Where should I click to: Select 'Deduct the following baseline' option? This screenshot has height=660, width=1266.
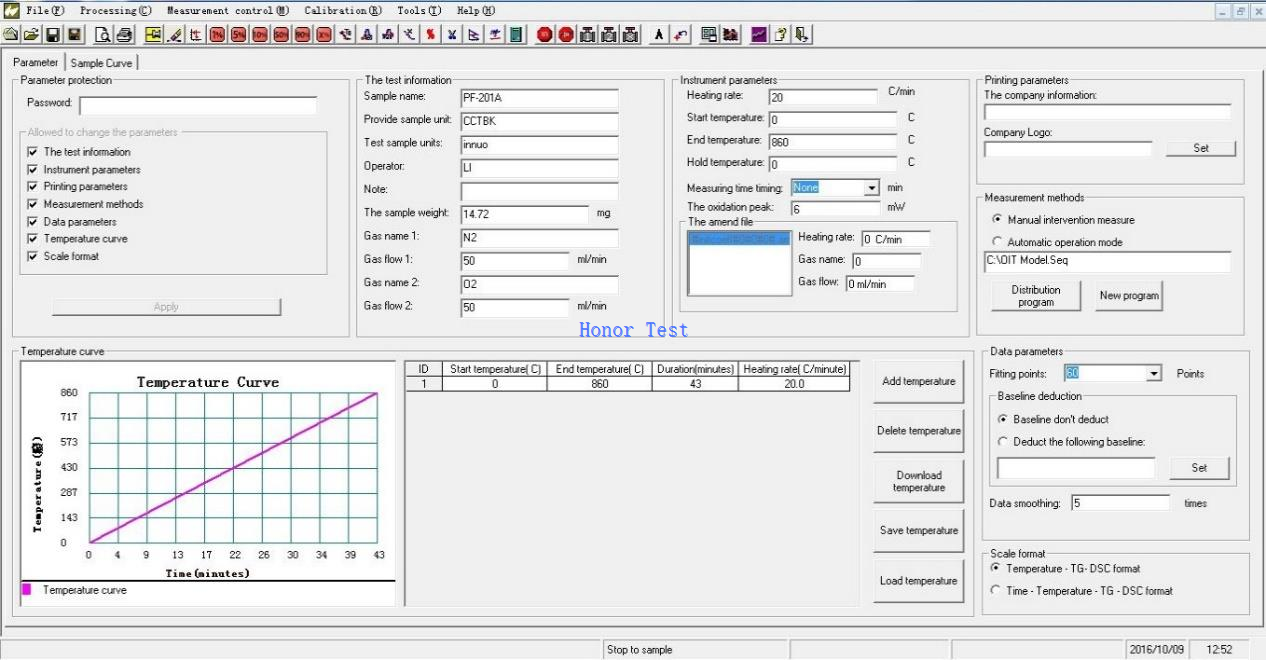point(1003,441)
